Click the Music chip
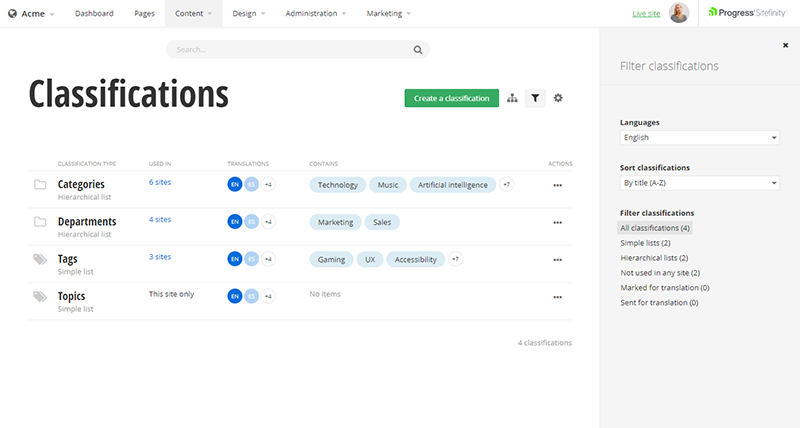 tap(388, 185)
